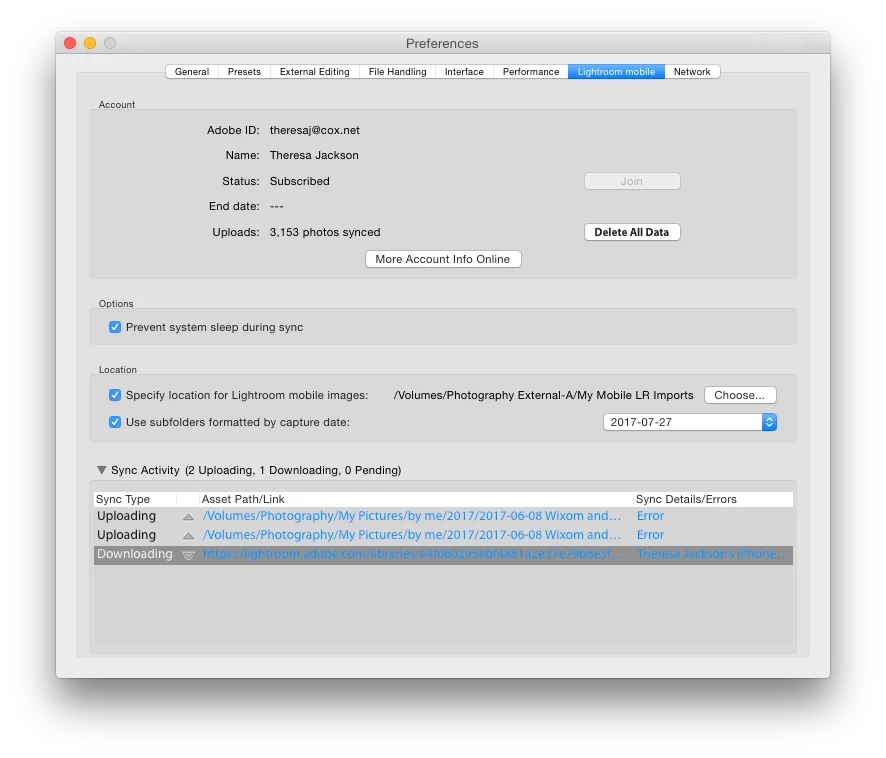Open the 2017-07-27 date format dropdown
The height and width of the screenshot is (758, 886).
(690, 422)
